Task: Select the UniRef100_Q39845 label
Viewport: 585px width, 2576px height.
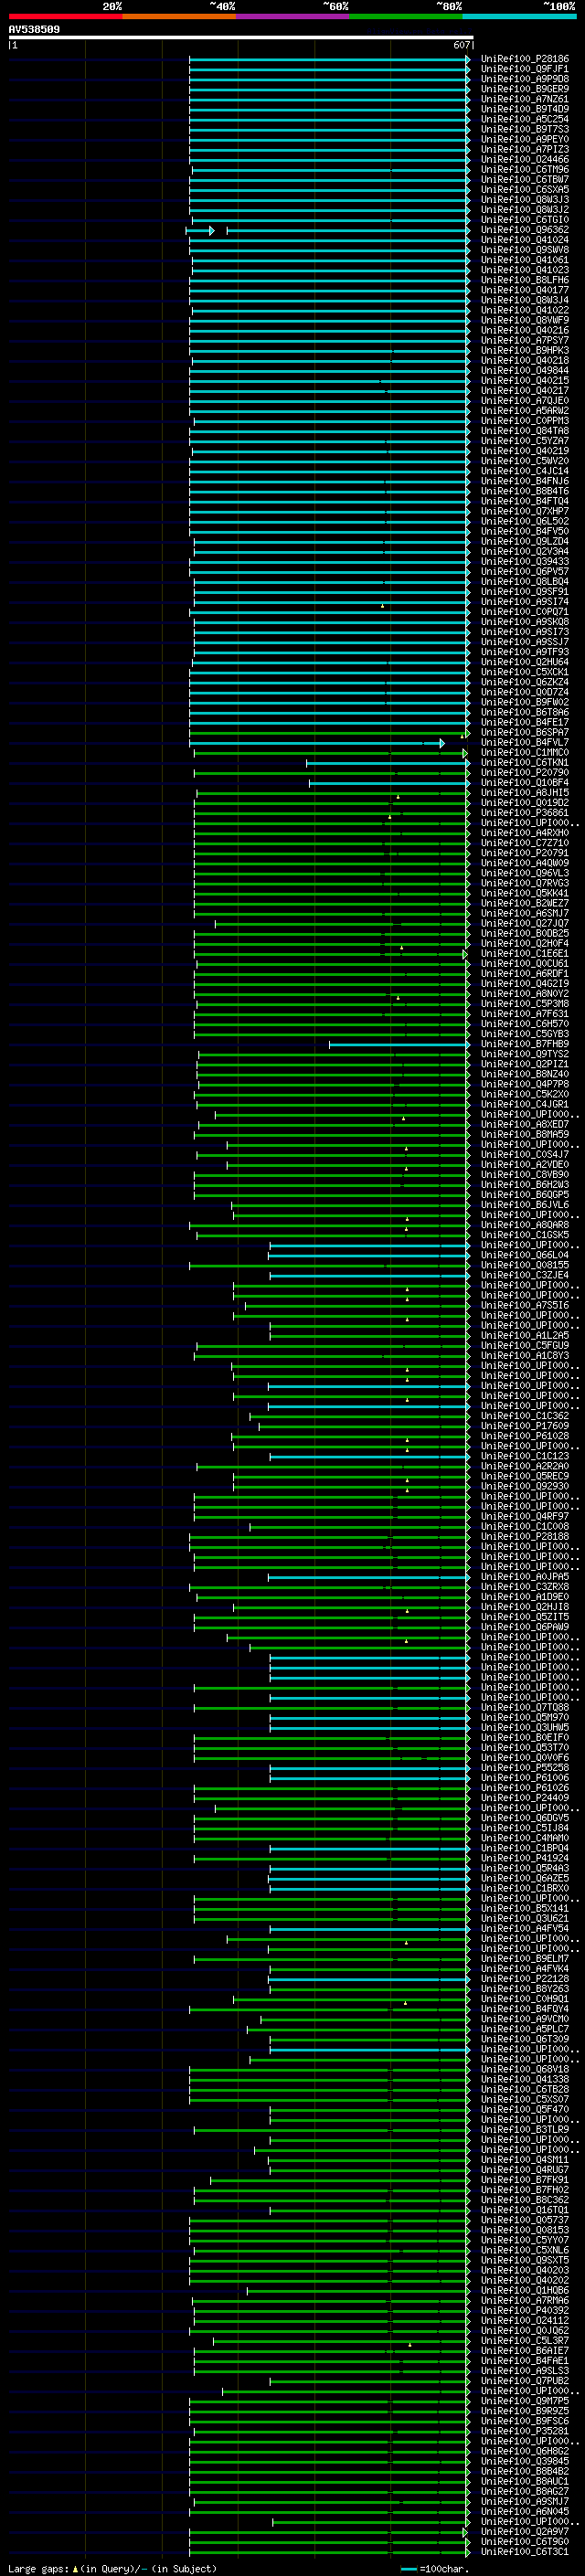Action: (x=525, y=2461)
